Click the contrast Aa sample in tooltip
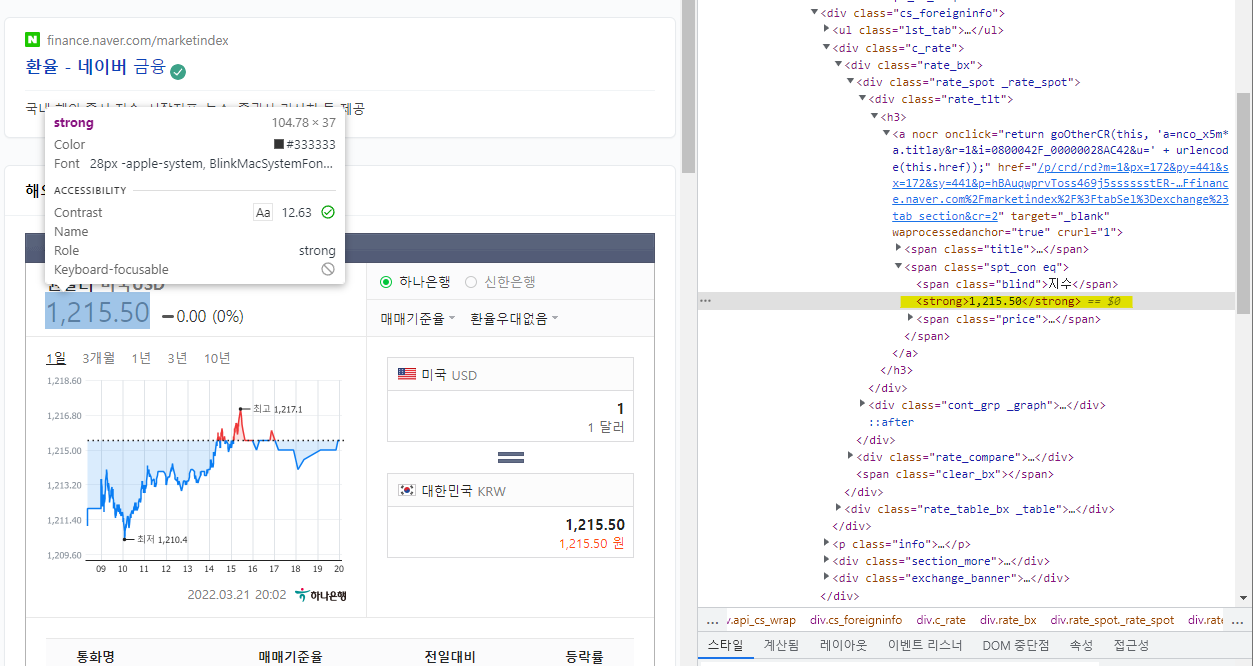 point(263,212)
